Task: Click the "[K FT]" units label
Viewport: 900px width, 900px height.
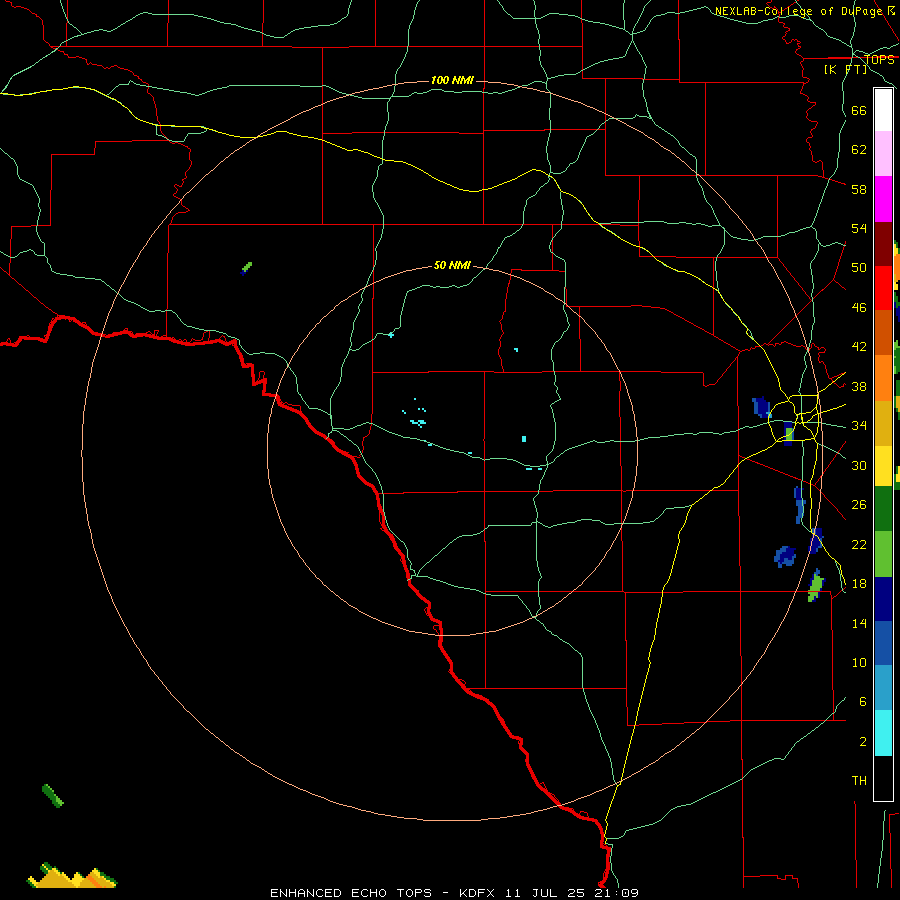Action: coord(846,69)
